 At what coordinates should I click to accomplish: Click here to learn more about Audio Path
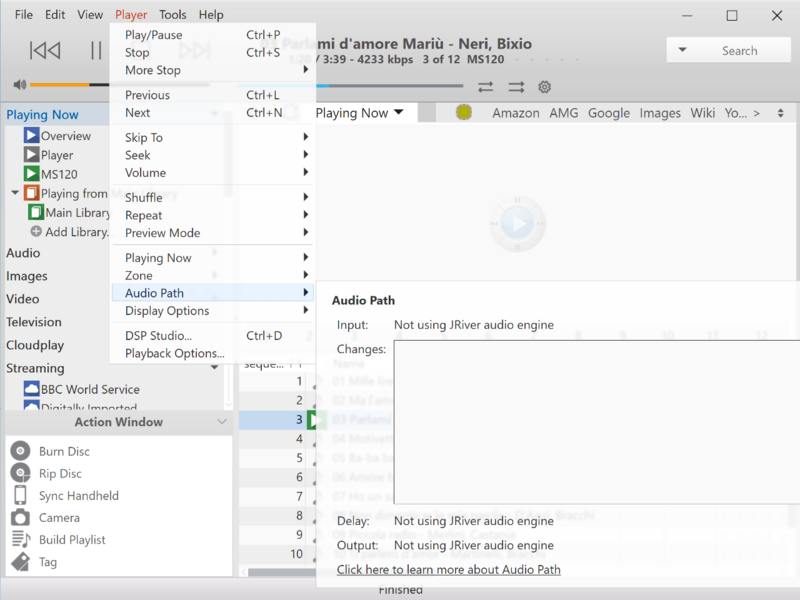click(448, 569)
